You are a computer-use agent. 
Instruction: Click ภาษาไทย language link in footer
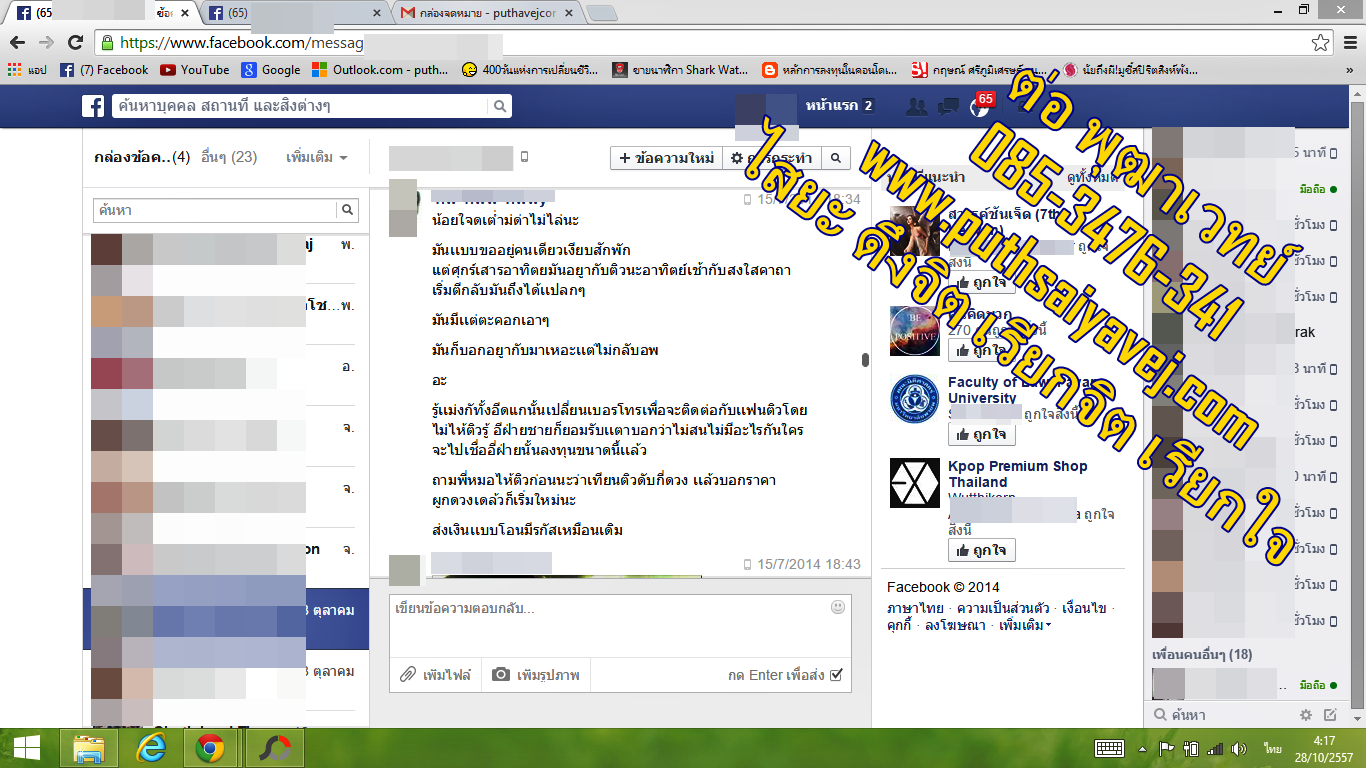click(915, 608)
